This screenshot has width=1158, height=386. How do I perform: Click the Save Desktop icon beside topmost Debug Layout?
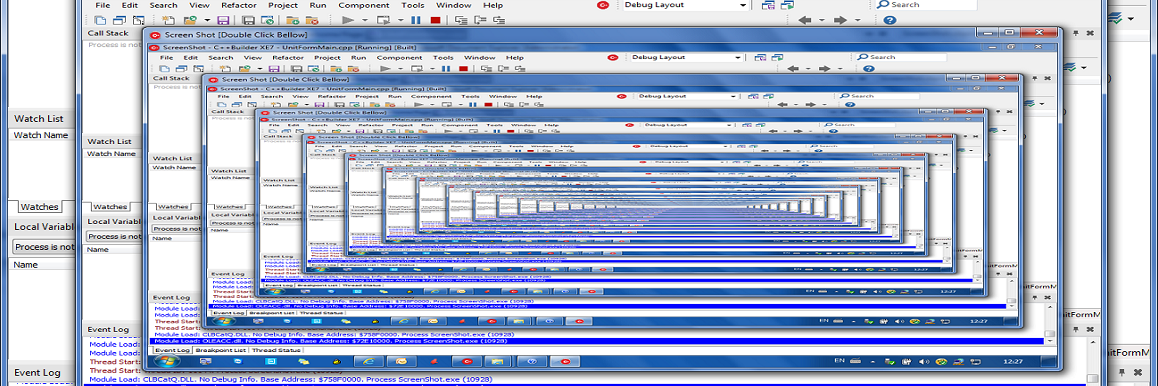tap(769, 5)
